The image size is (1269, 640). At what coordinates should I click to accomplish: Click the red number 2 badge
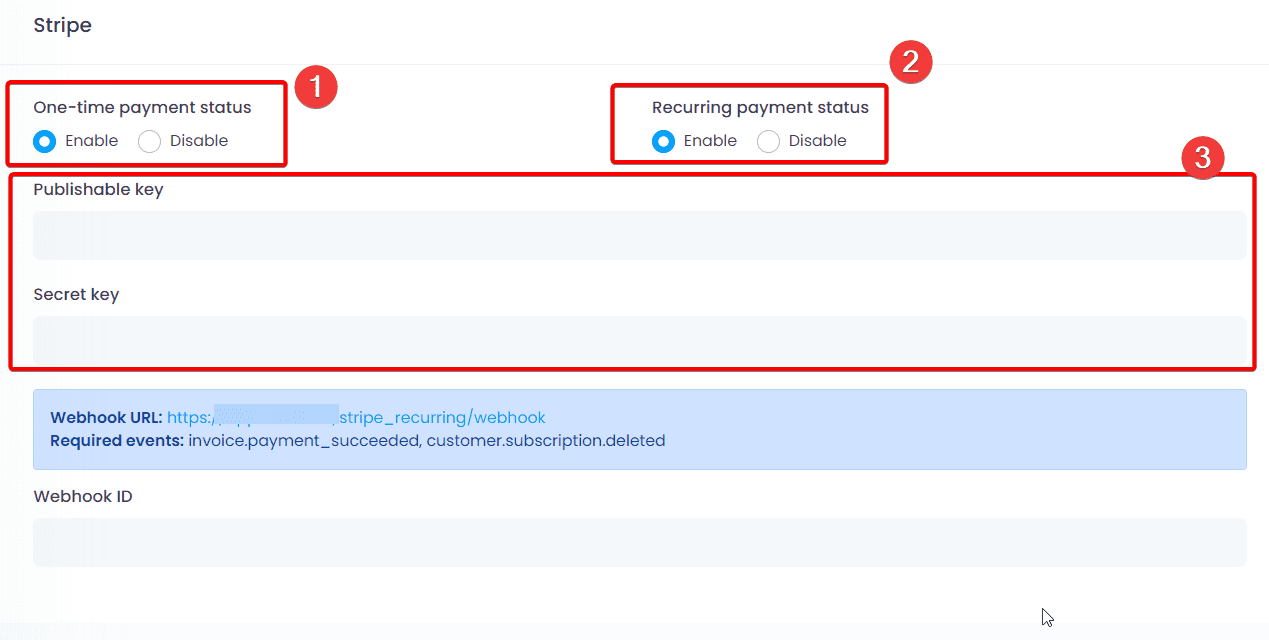pyautogui.click(x=910, y=62)
